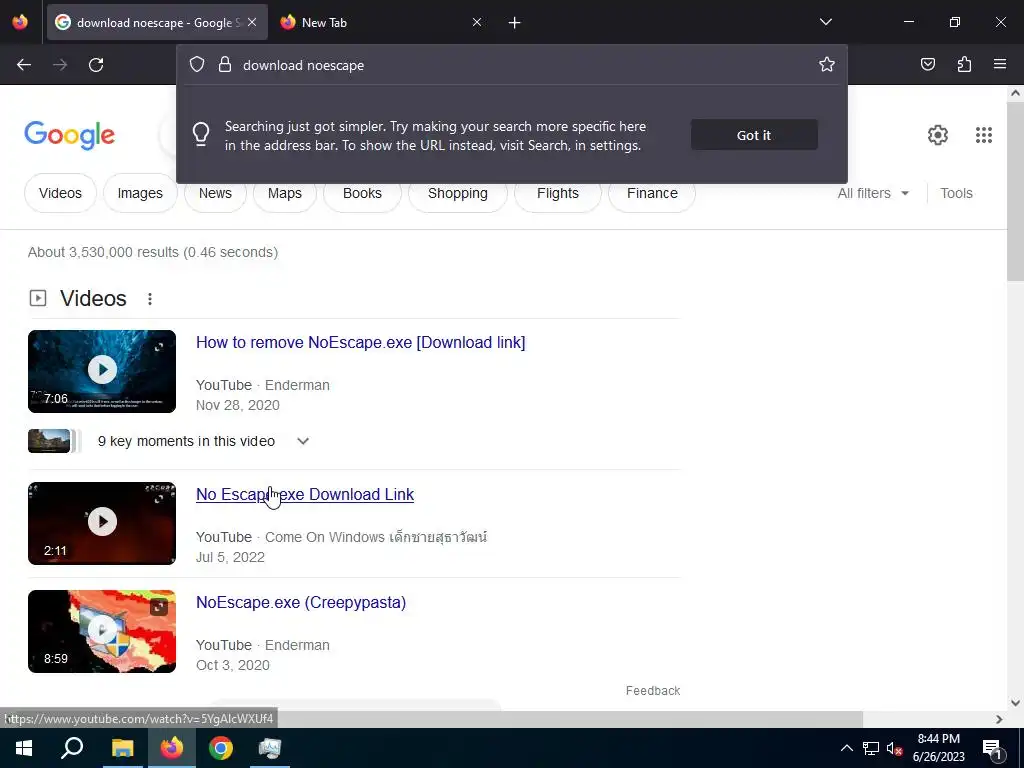Filter results by Images
The image size is (1024, 768).
[140, 193]
